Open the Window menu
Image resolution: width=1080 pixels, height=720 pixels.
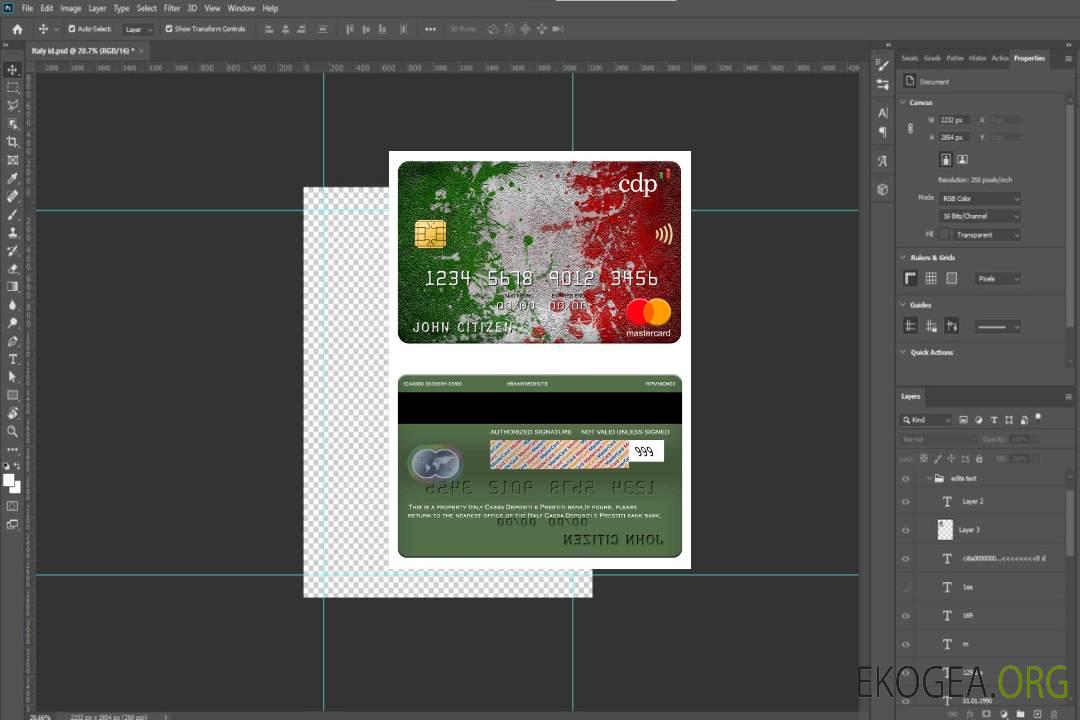tap(241, 8)
